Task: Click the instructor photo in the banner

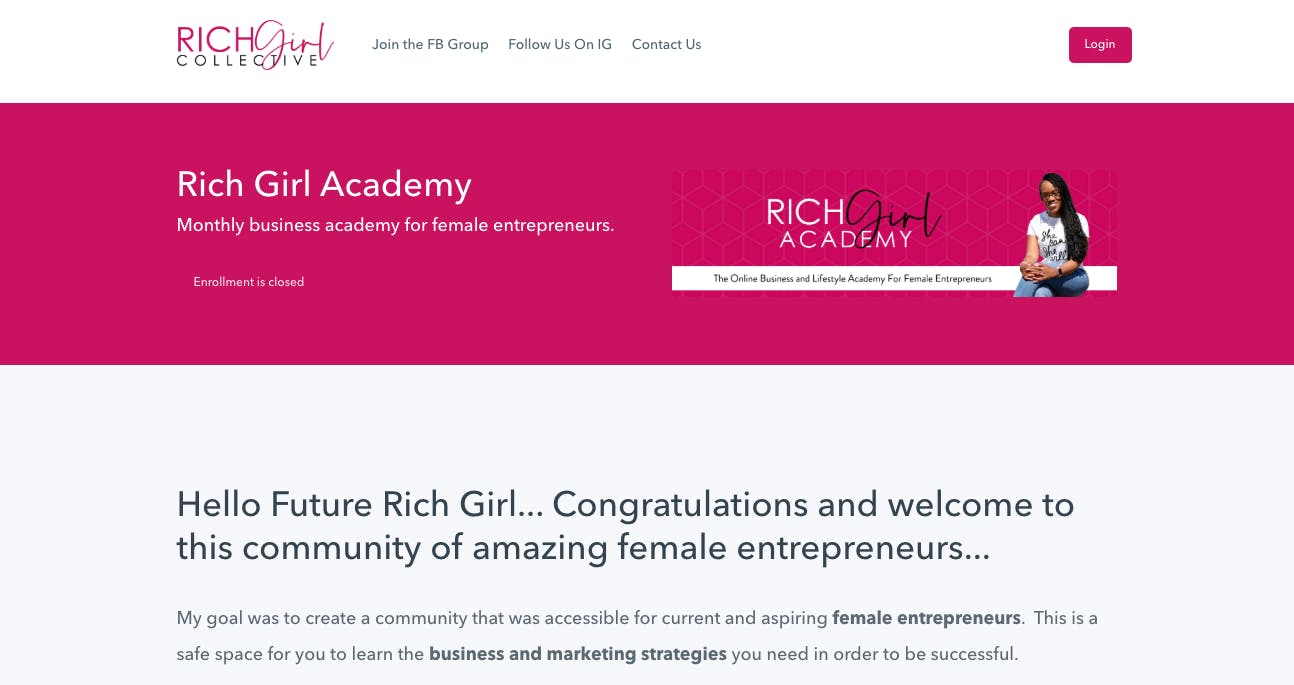Action: coord(1055,232)
